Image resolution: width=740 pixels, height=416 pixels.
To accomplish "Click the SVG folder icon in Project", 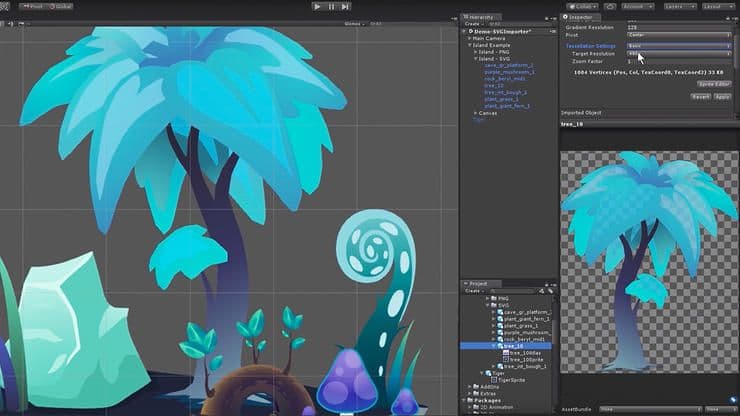I will click(494, 306).
